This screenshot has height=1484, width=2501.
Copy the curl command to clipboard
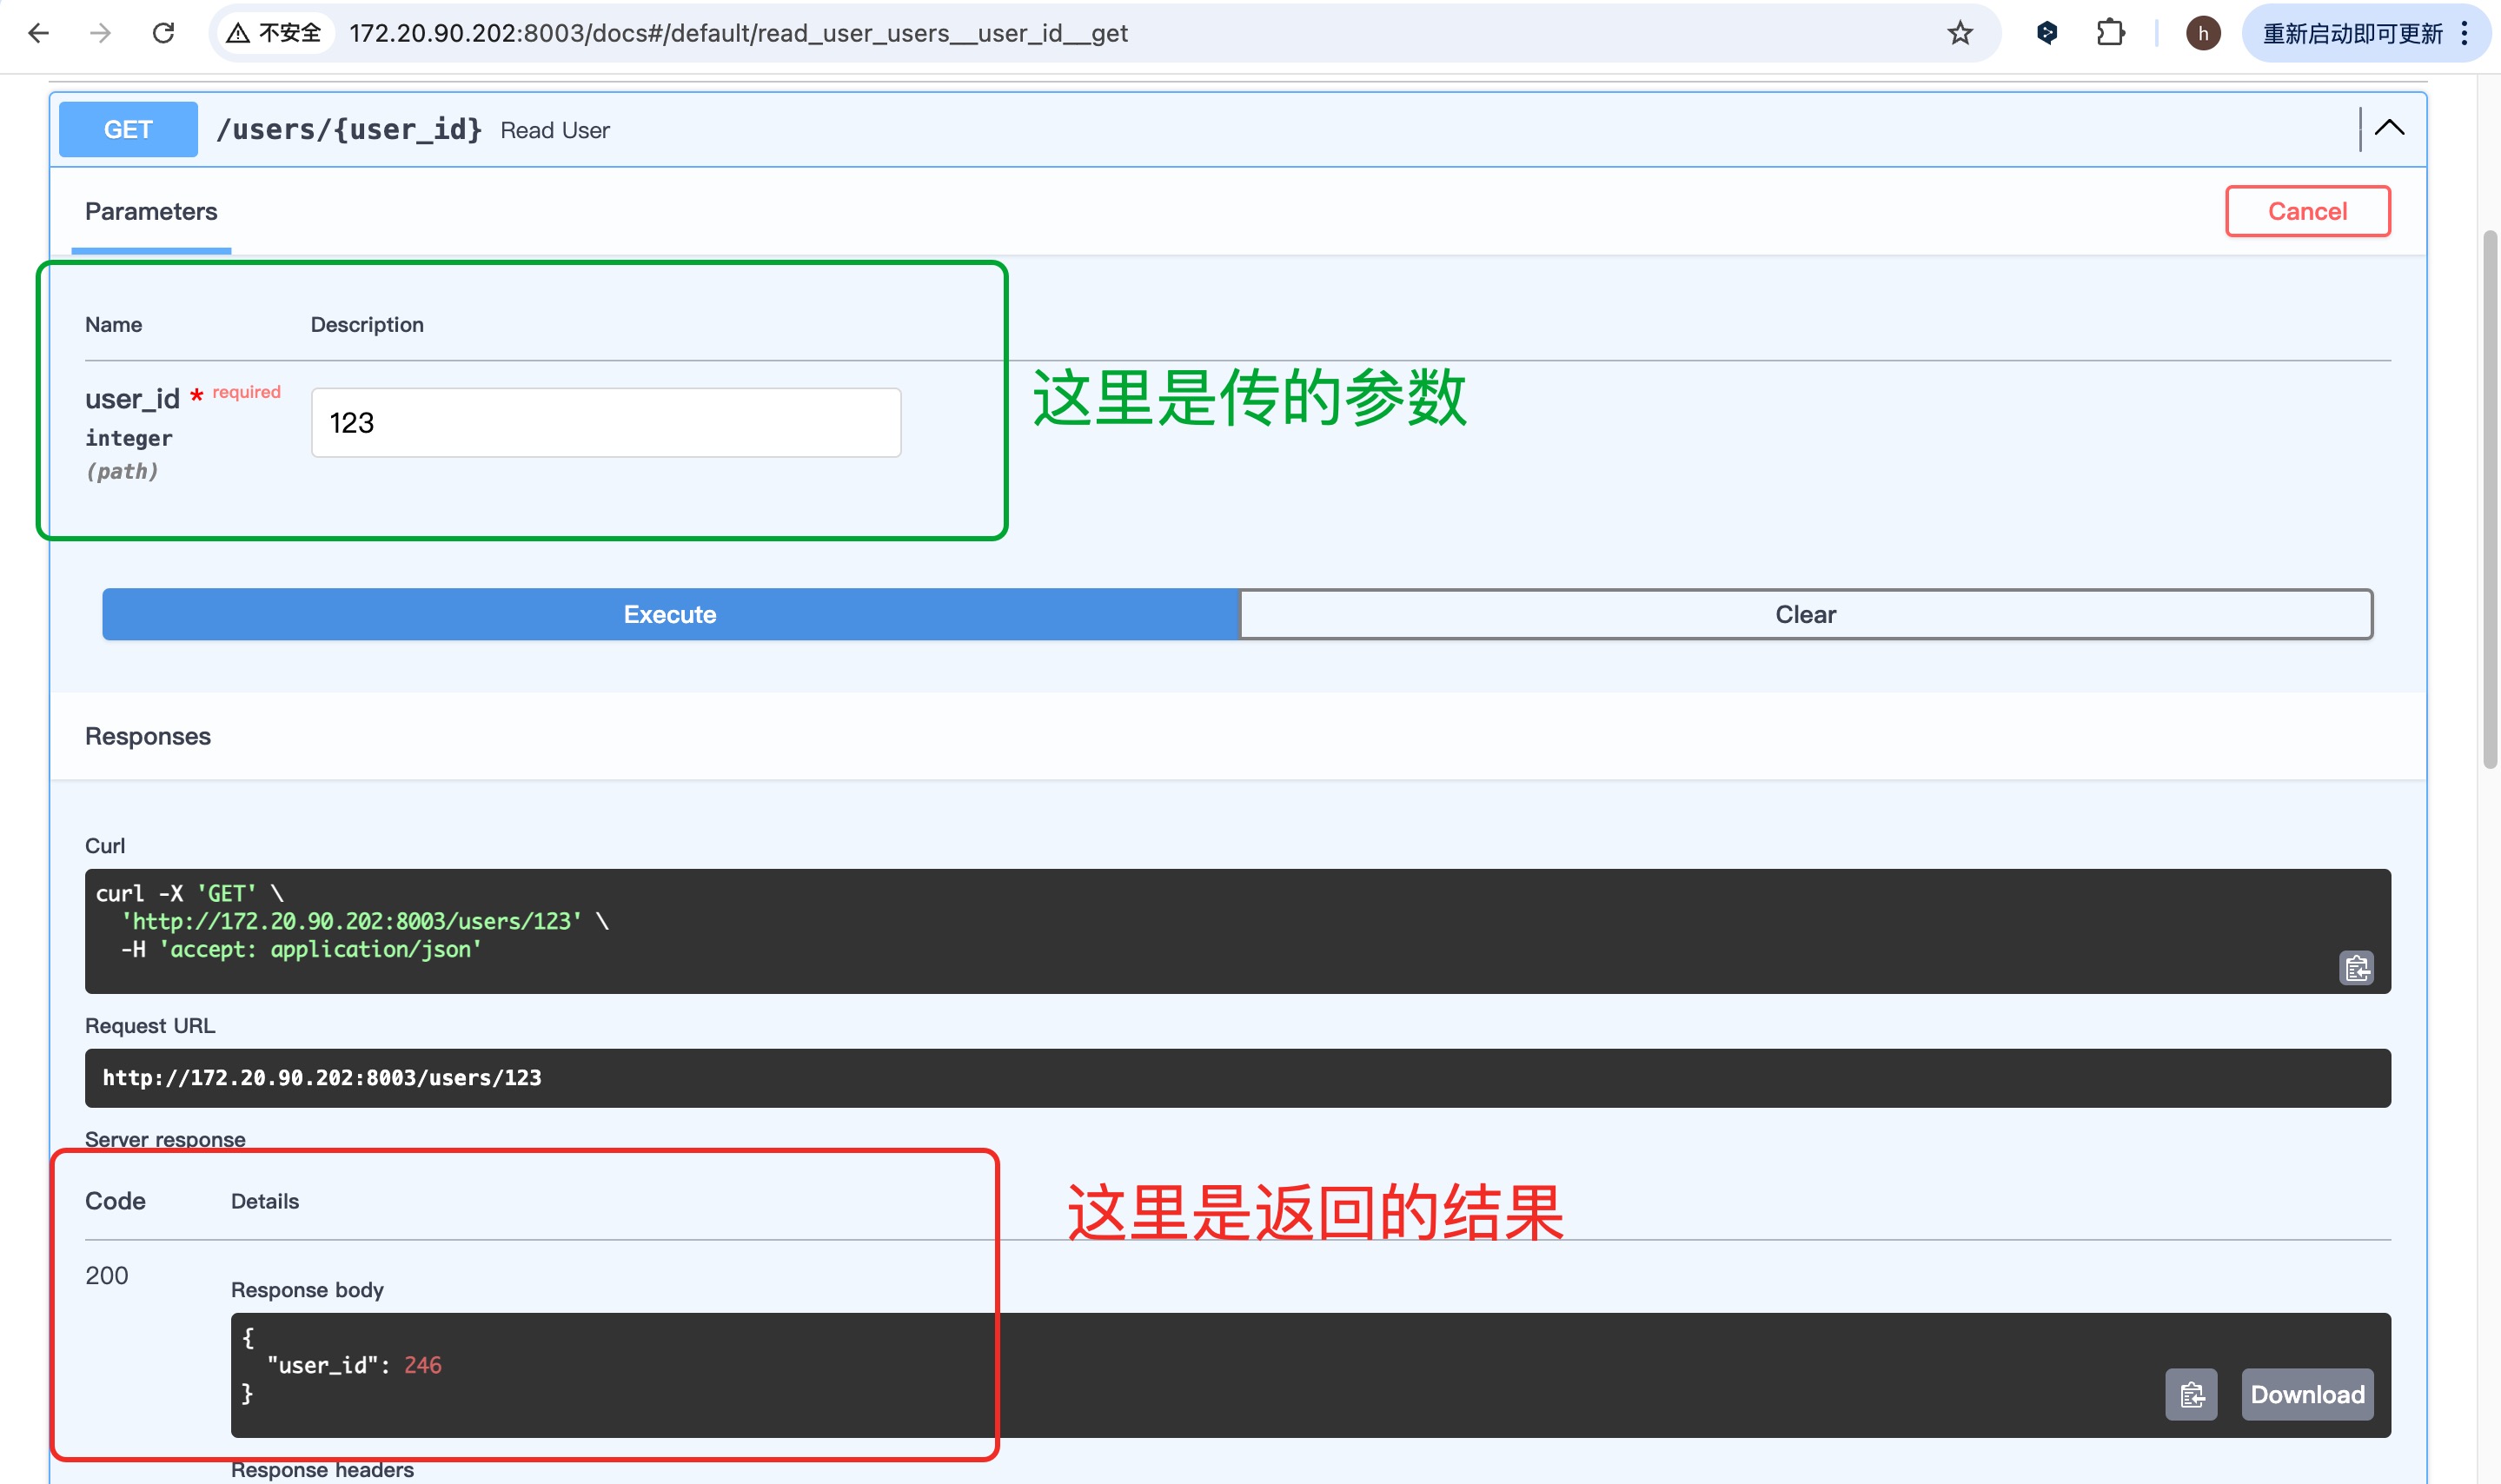click(2355, 967)
